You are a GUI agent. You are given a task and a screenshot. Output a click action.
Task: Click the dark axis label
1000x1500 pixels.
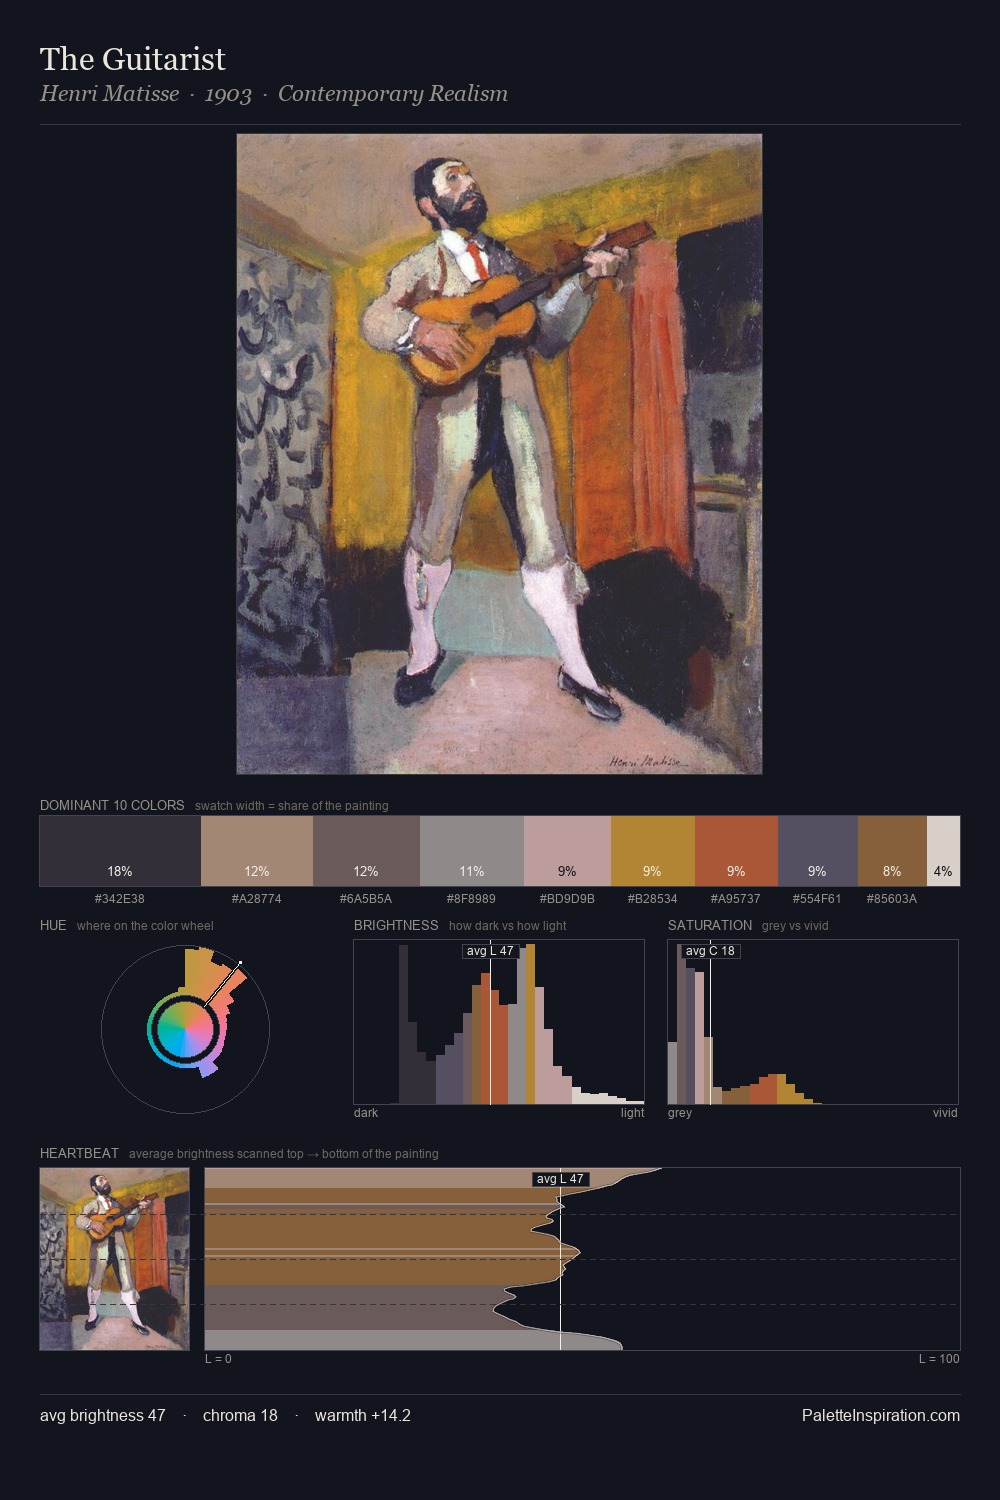click(x=366, y=1113)
